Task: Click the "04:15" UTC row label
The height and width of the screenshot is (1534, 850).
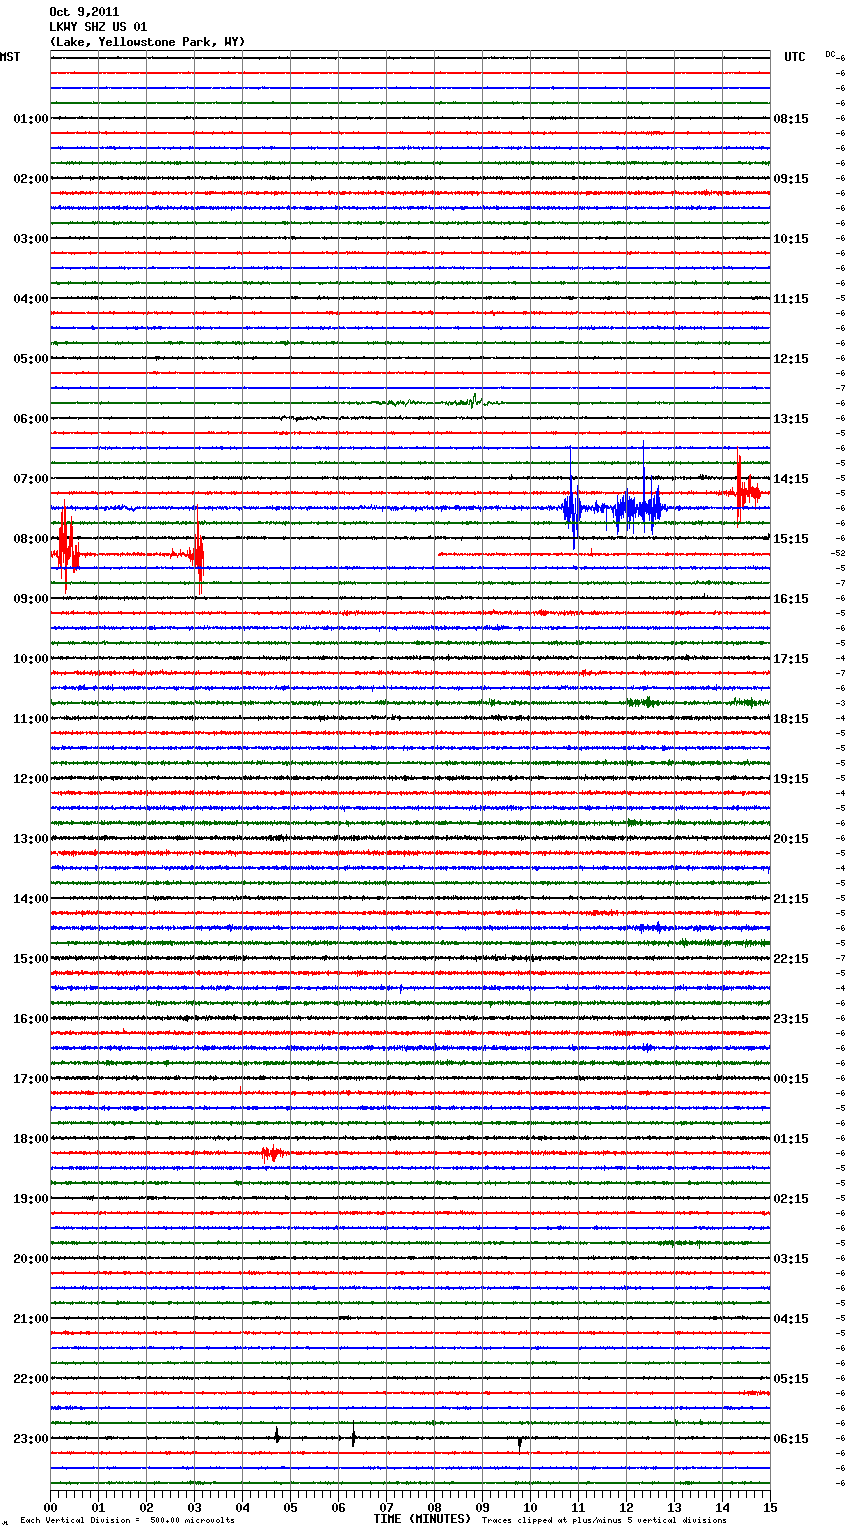Action: point(791,1319)
